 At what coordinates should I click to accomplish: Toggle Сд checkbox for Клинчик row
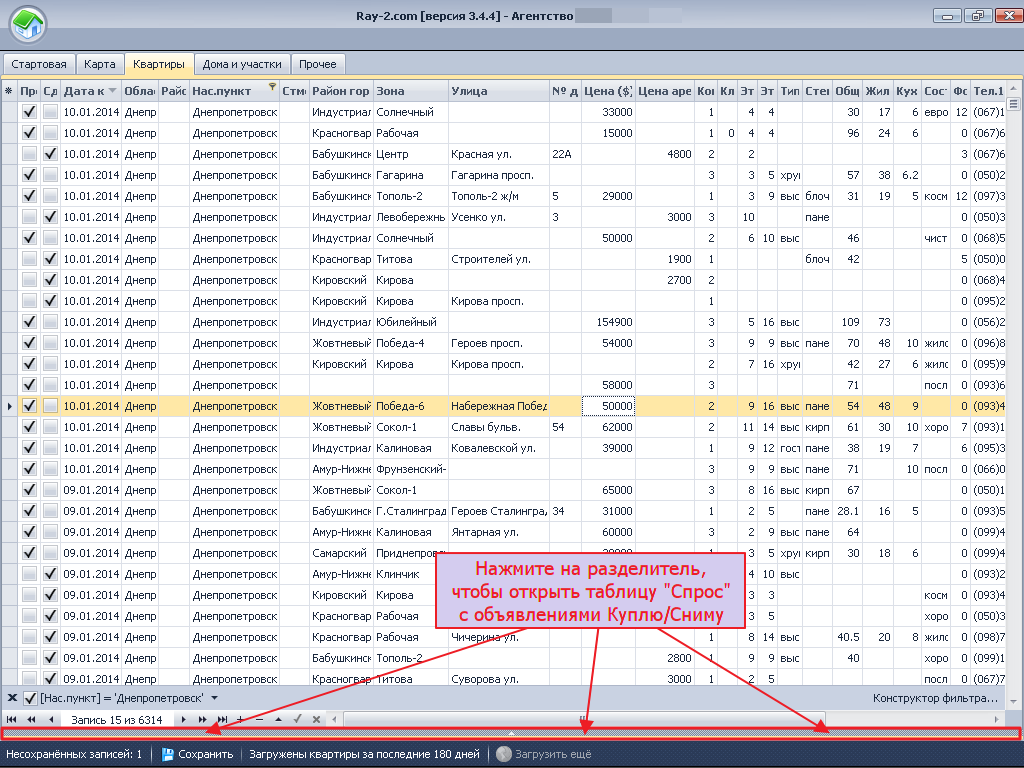[x=50, y=574]
